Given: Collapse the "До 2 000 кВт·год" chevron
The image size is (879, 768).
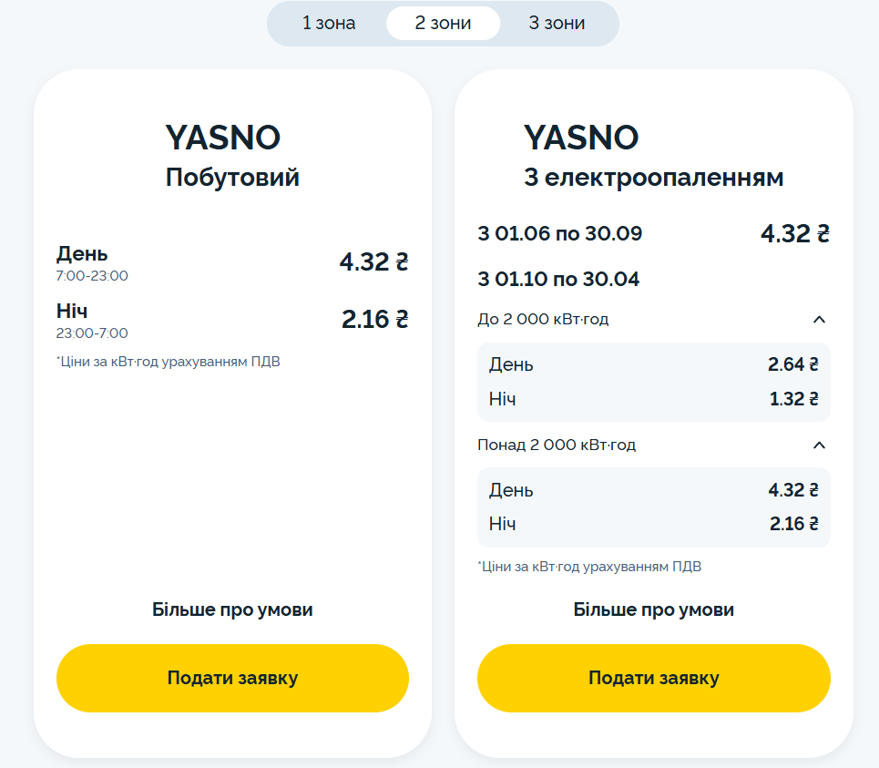Looking at the screenshot, I should (x=819, y=320).
